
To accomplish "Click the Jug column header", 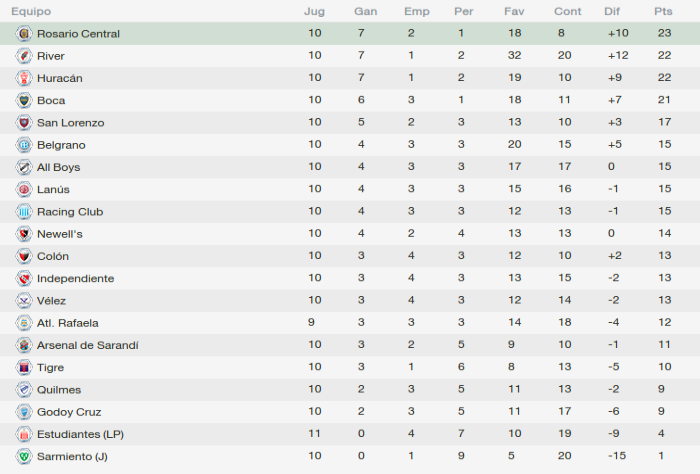I will click(314, 12).
